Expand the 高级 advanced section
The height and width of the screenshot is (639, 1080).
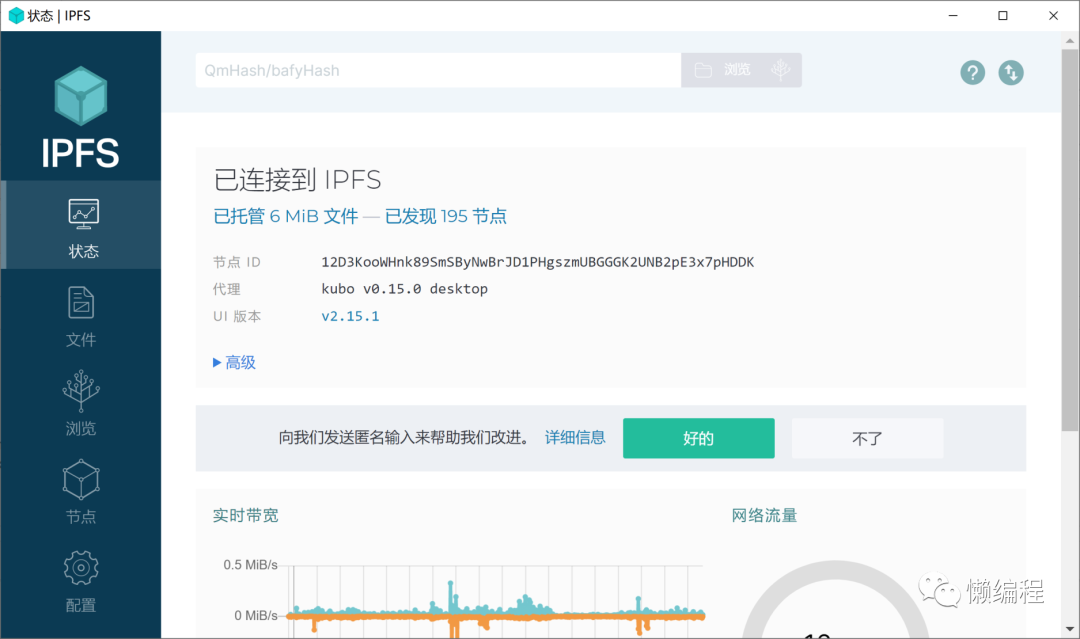click(234, 362)
